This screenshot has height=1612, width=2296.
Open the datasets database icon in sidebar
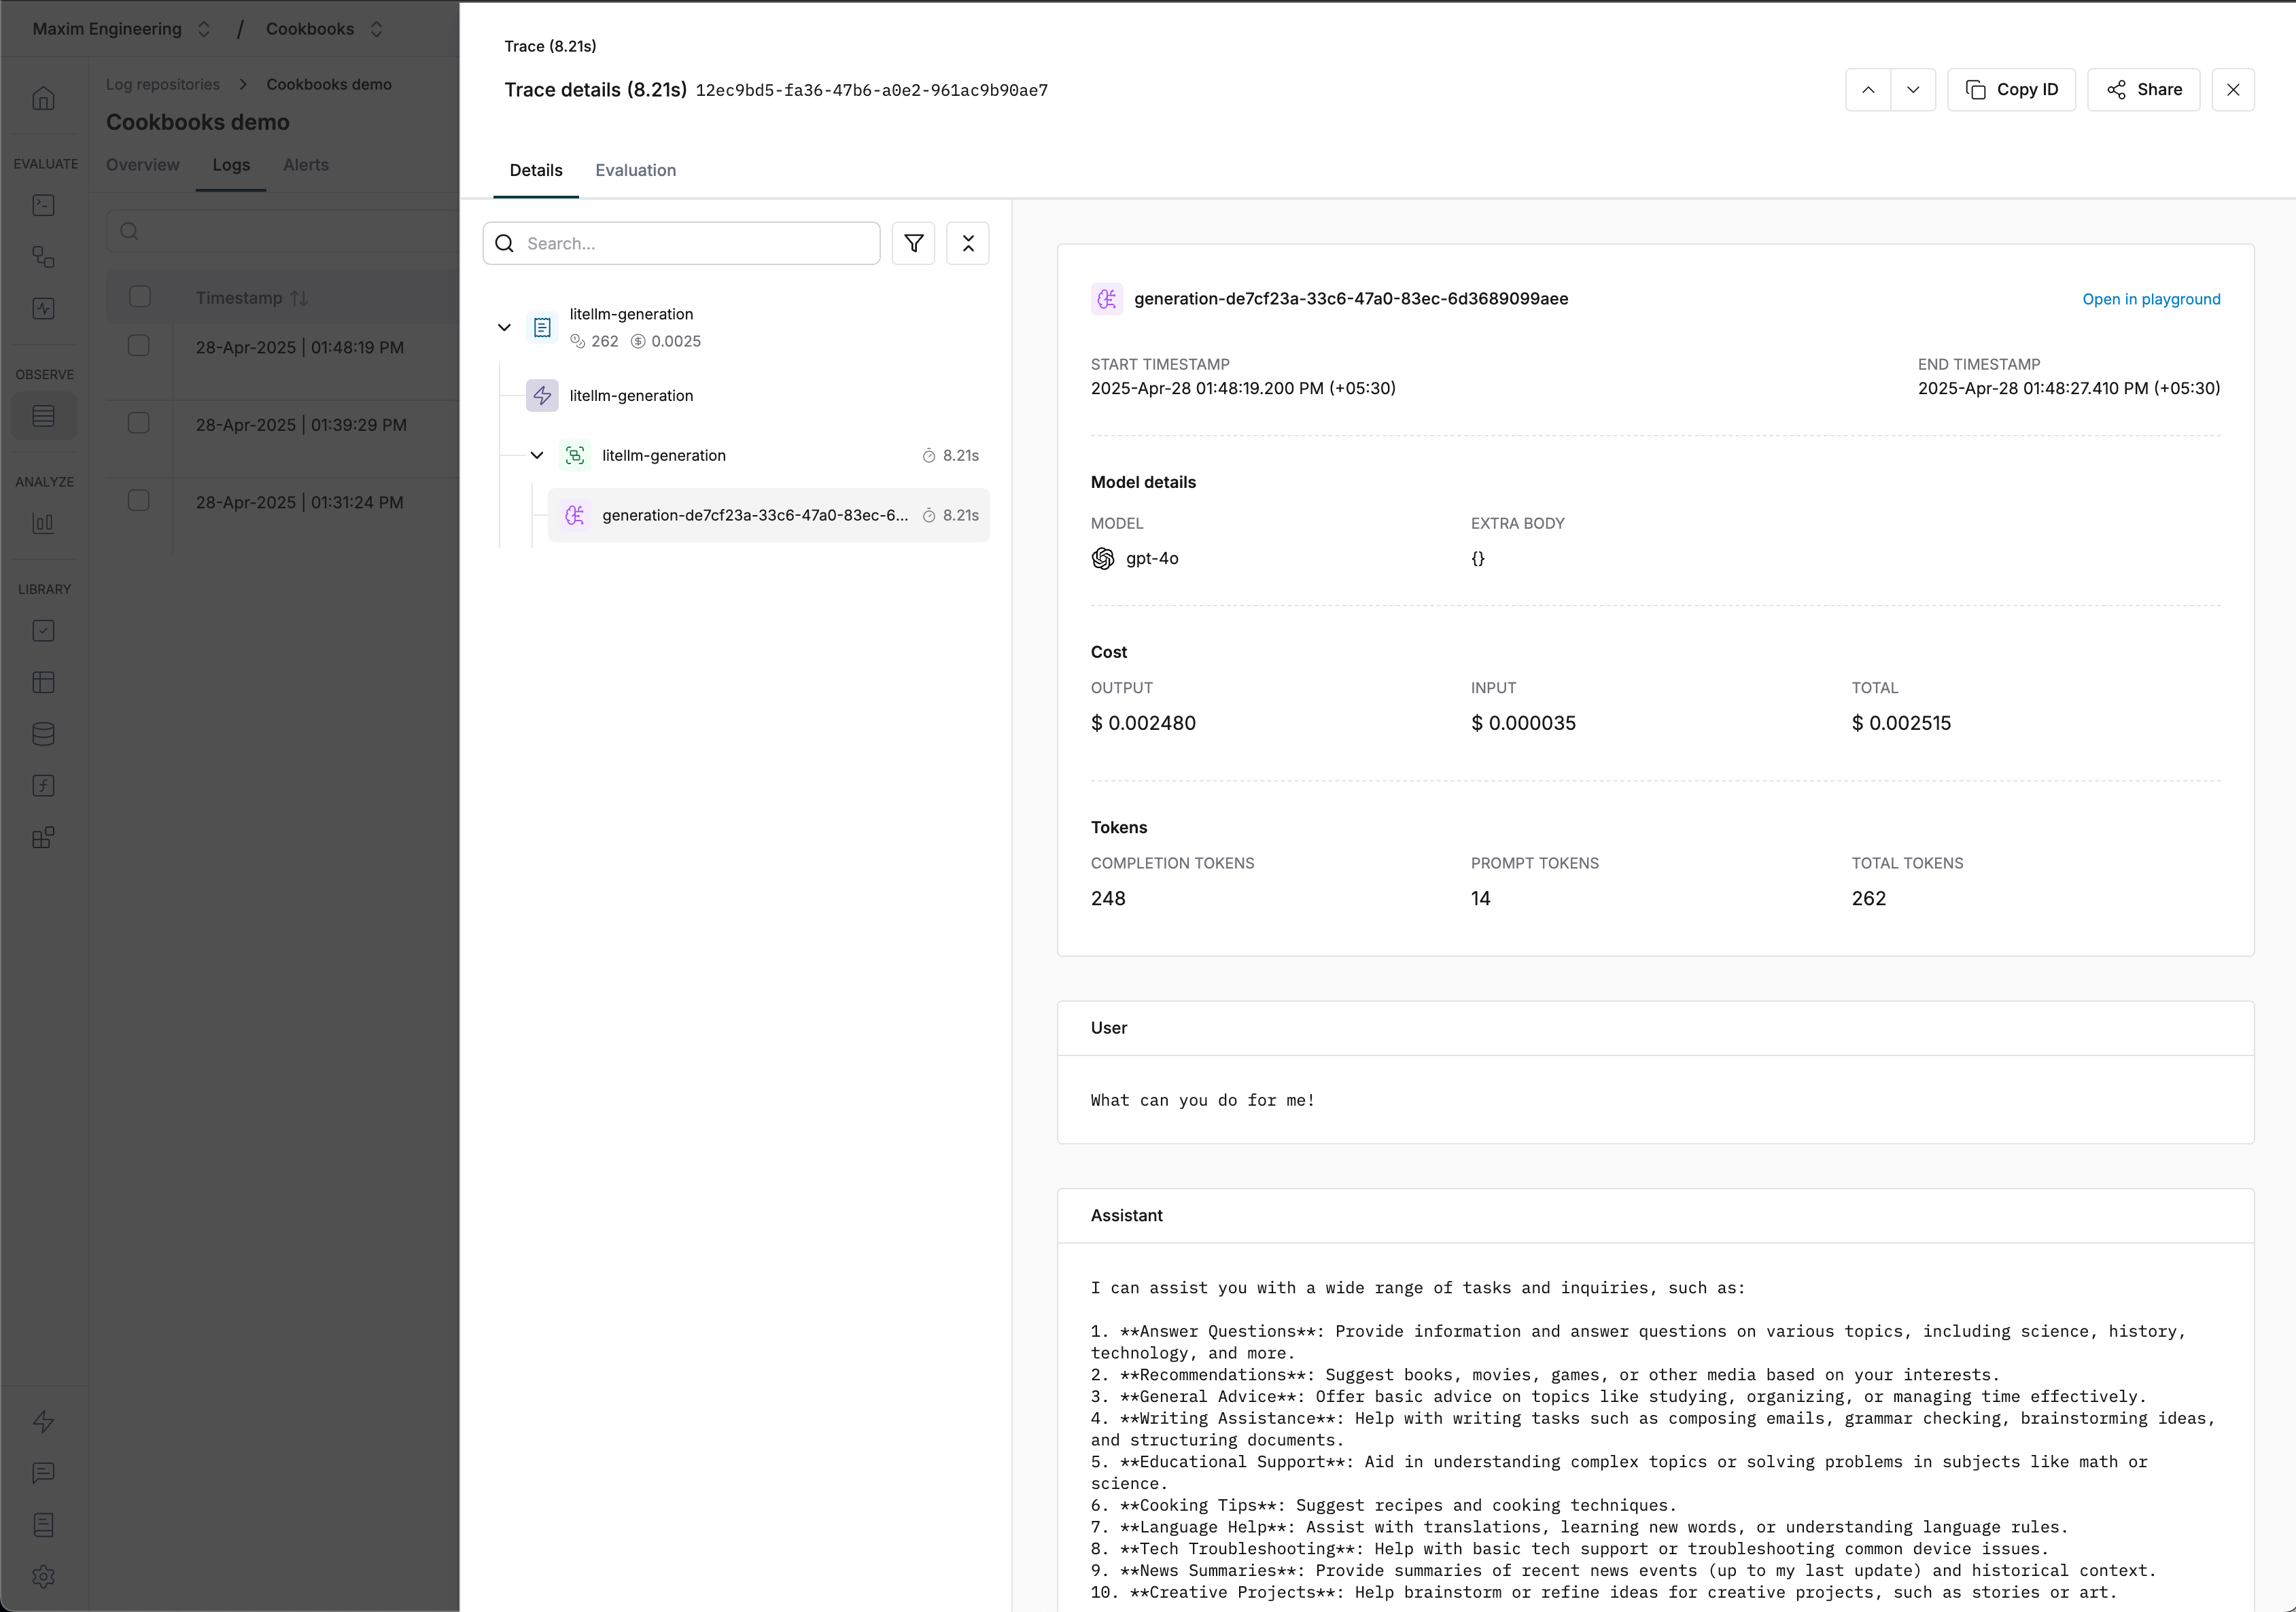43,734
